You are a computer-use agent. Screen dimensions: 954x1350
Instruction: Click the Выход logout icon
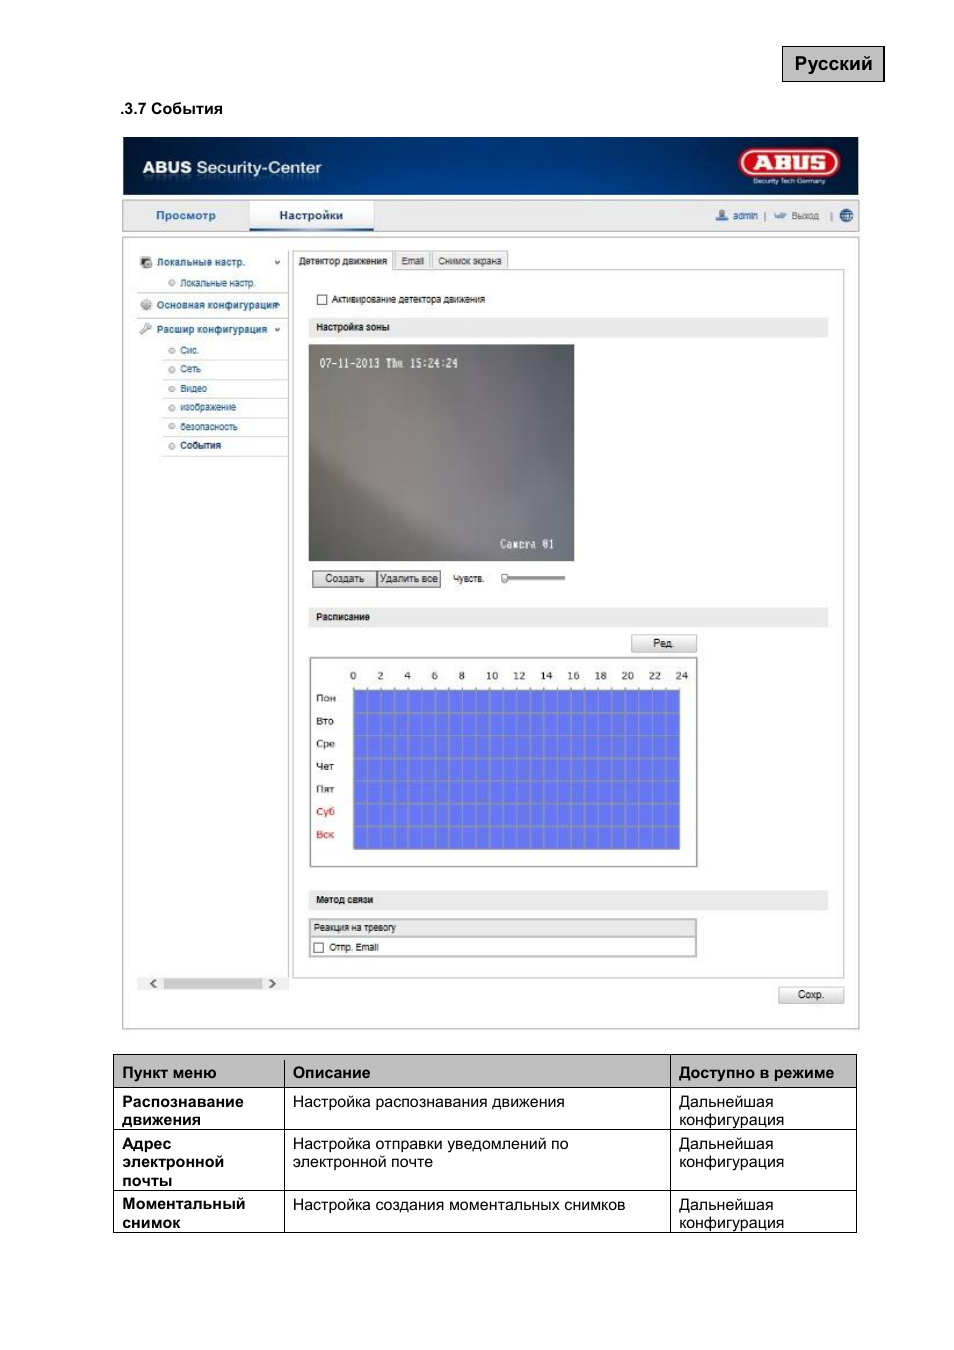tap(780, 215)
